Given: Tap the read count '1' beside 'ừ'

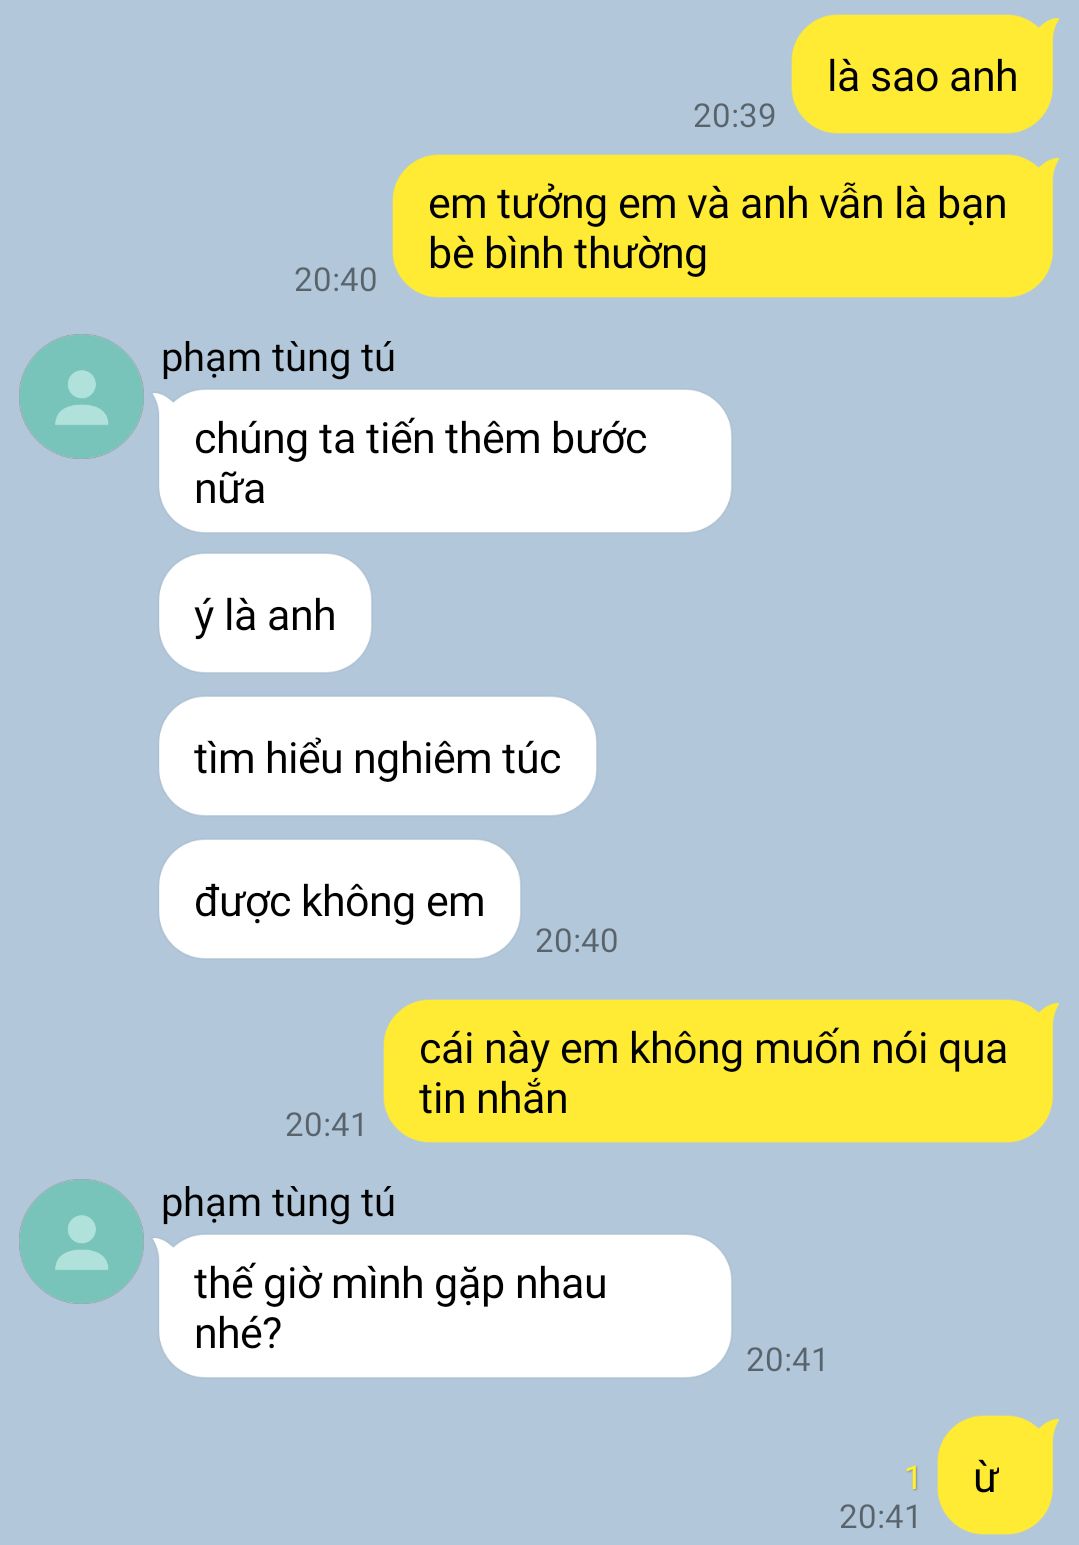Looking at the screenshot, I should [x=912, y=1477].
